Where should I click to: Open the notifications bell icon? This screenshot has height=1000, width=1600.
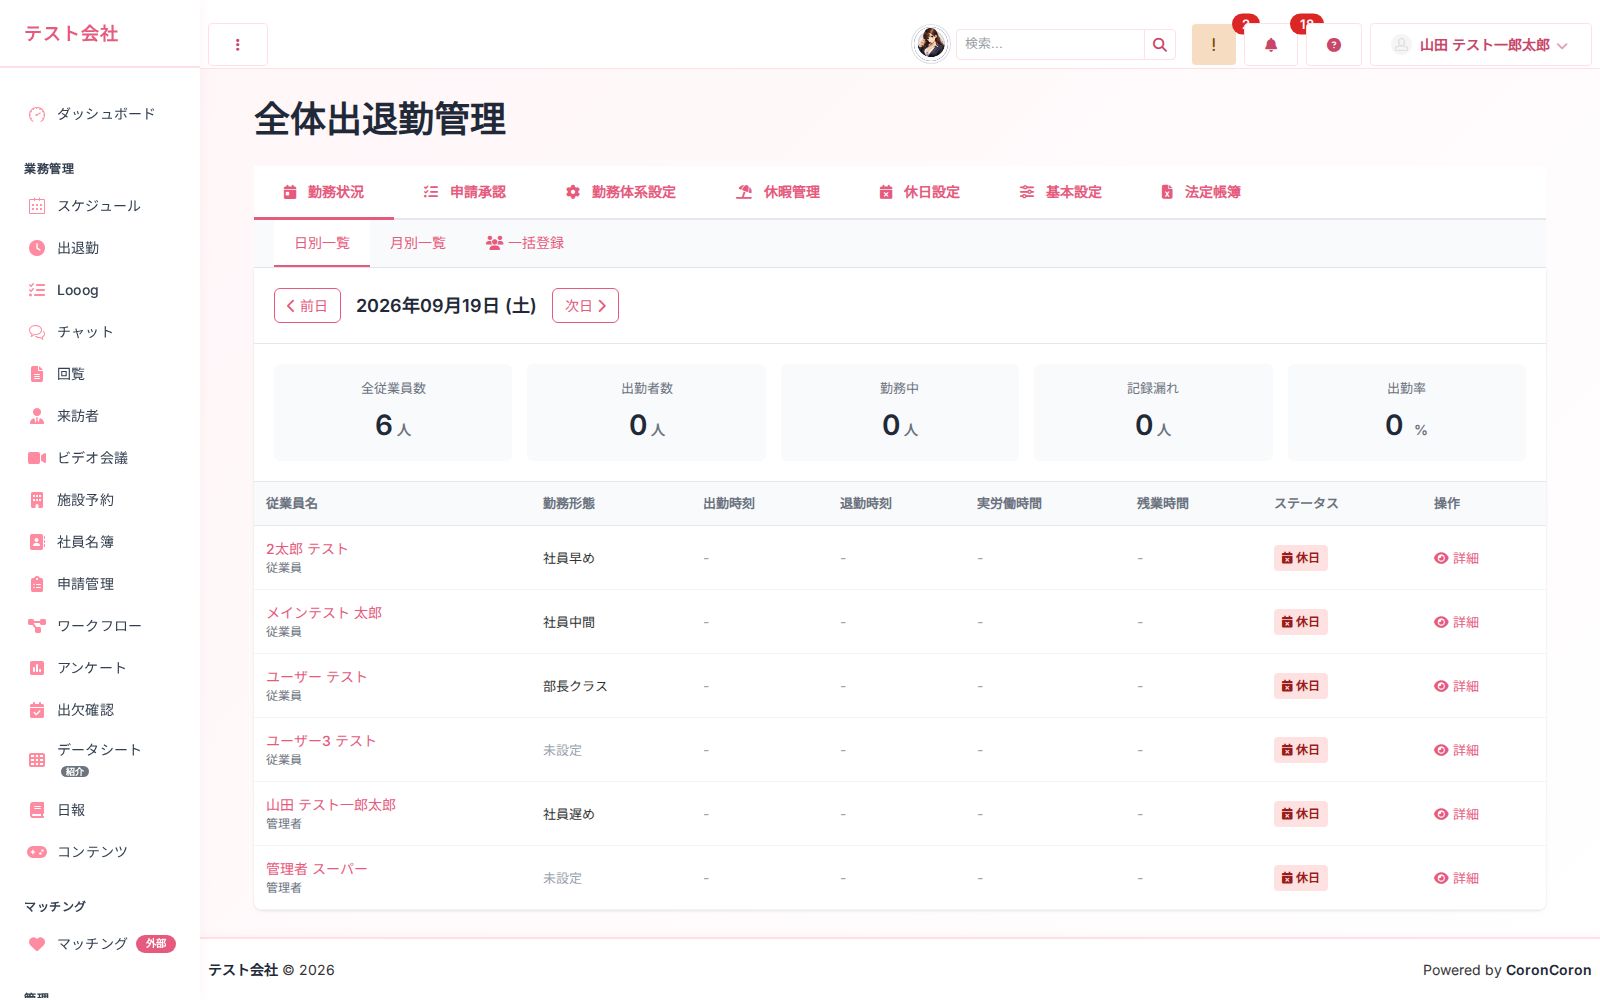(x=1270, y=45)
